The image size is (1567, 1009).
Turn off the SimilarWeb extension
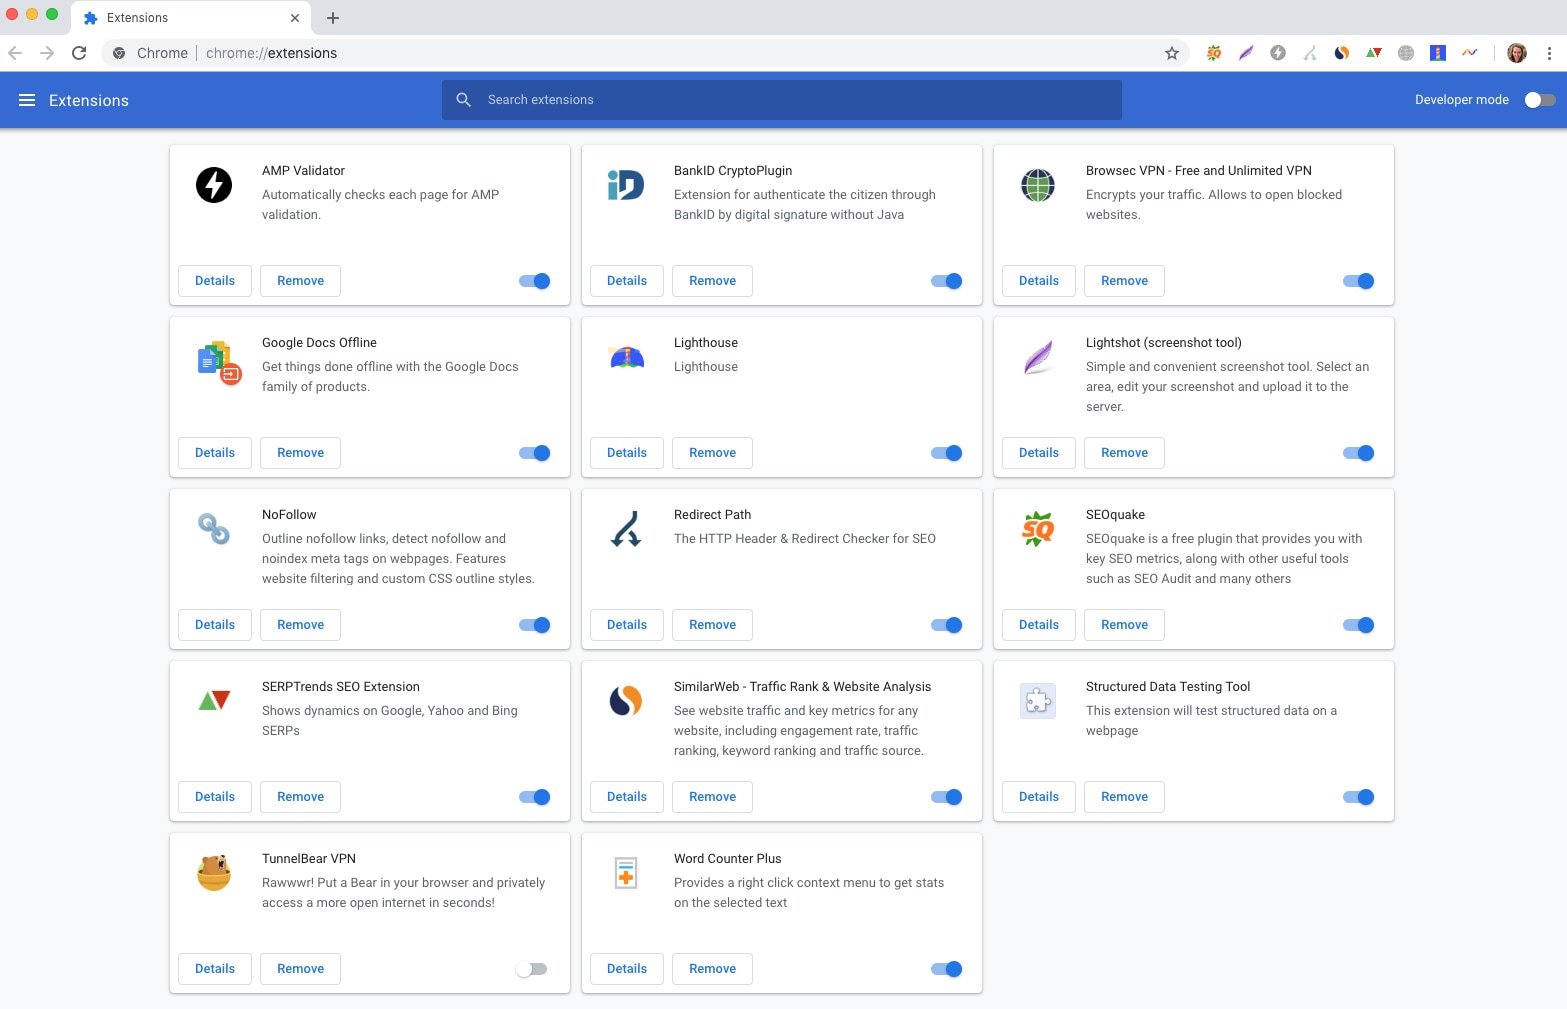coord(947,797)
